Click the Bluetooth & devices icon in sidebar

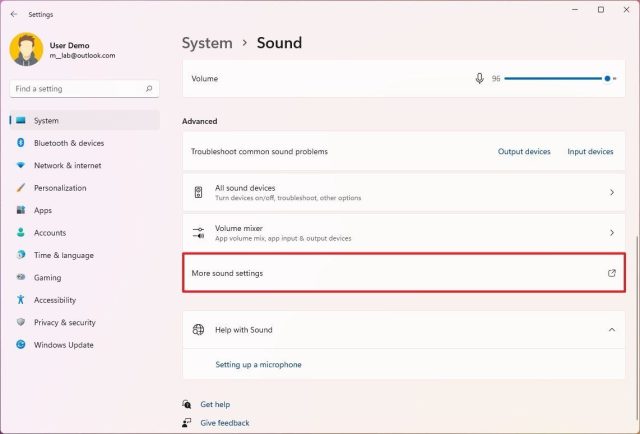21,143
